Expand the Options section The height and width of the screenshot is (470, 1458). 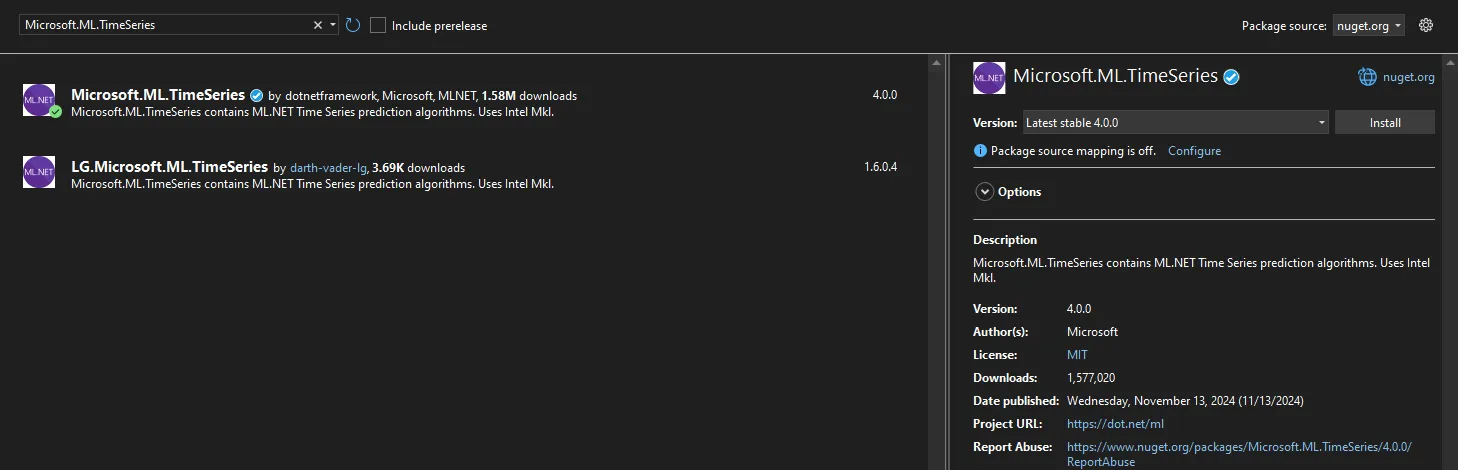click(x=985, y=192)
